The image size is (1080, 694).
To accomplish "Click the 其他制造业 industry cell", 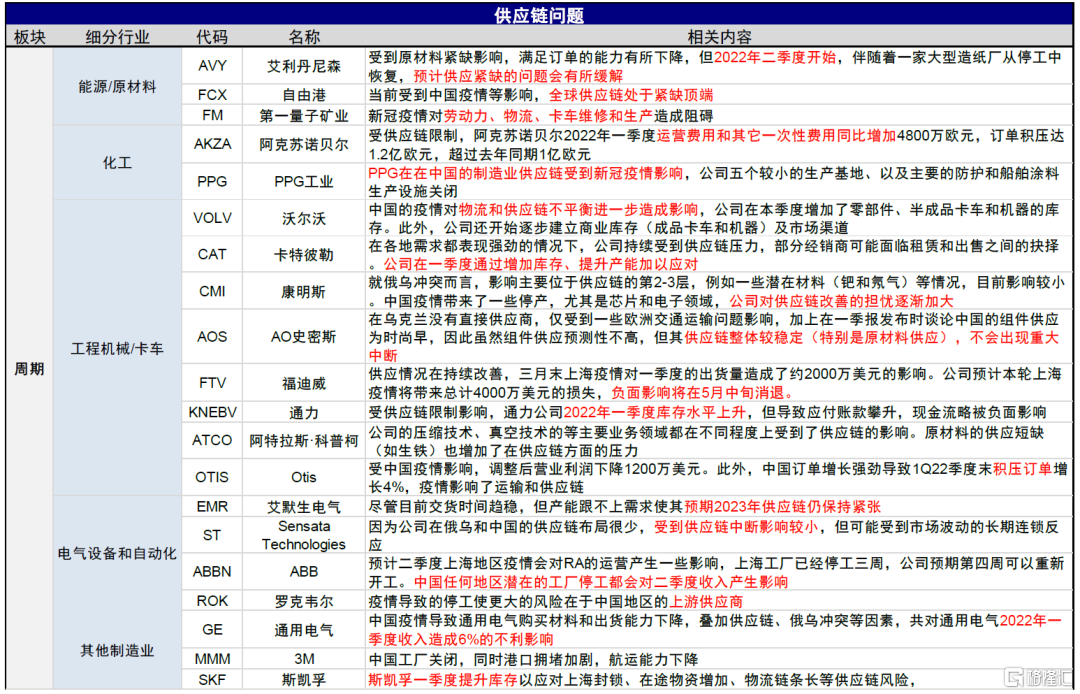I will pos(117,650).
